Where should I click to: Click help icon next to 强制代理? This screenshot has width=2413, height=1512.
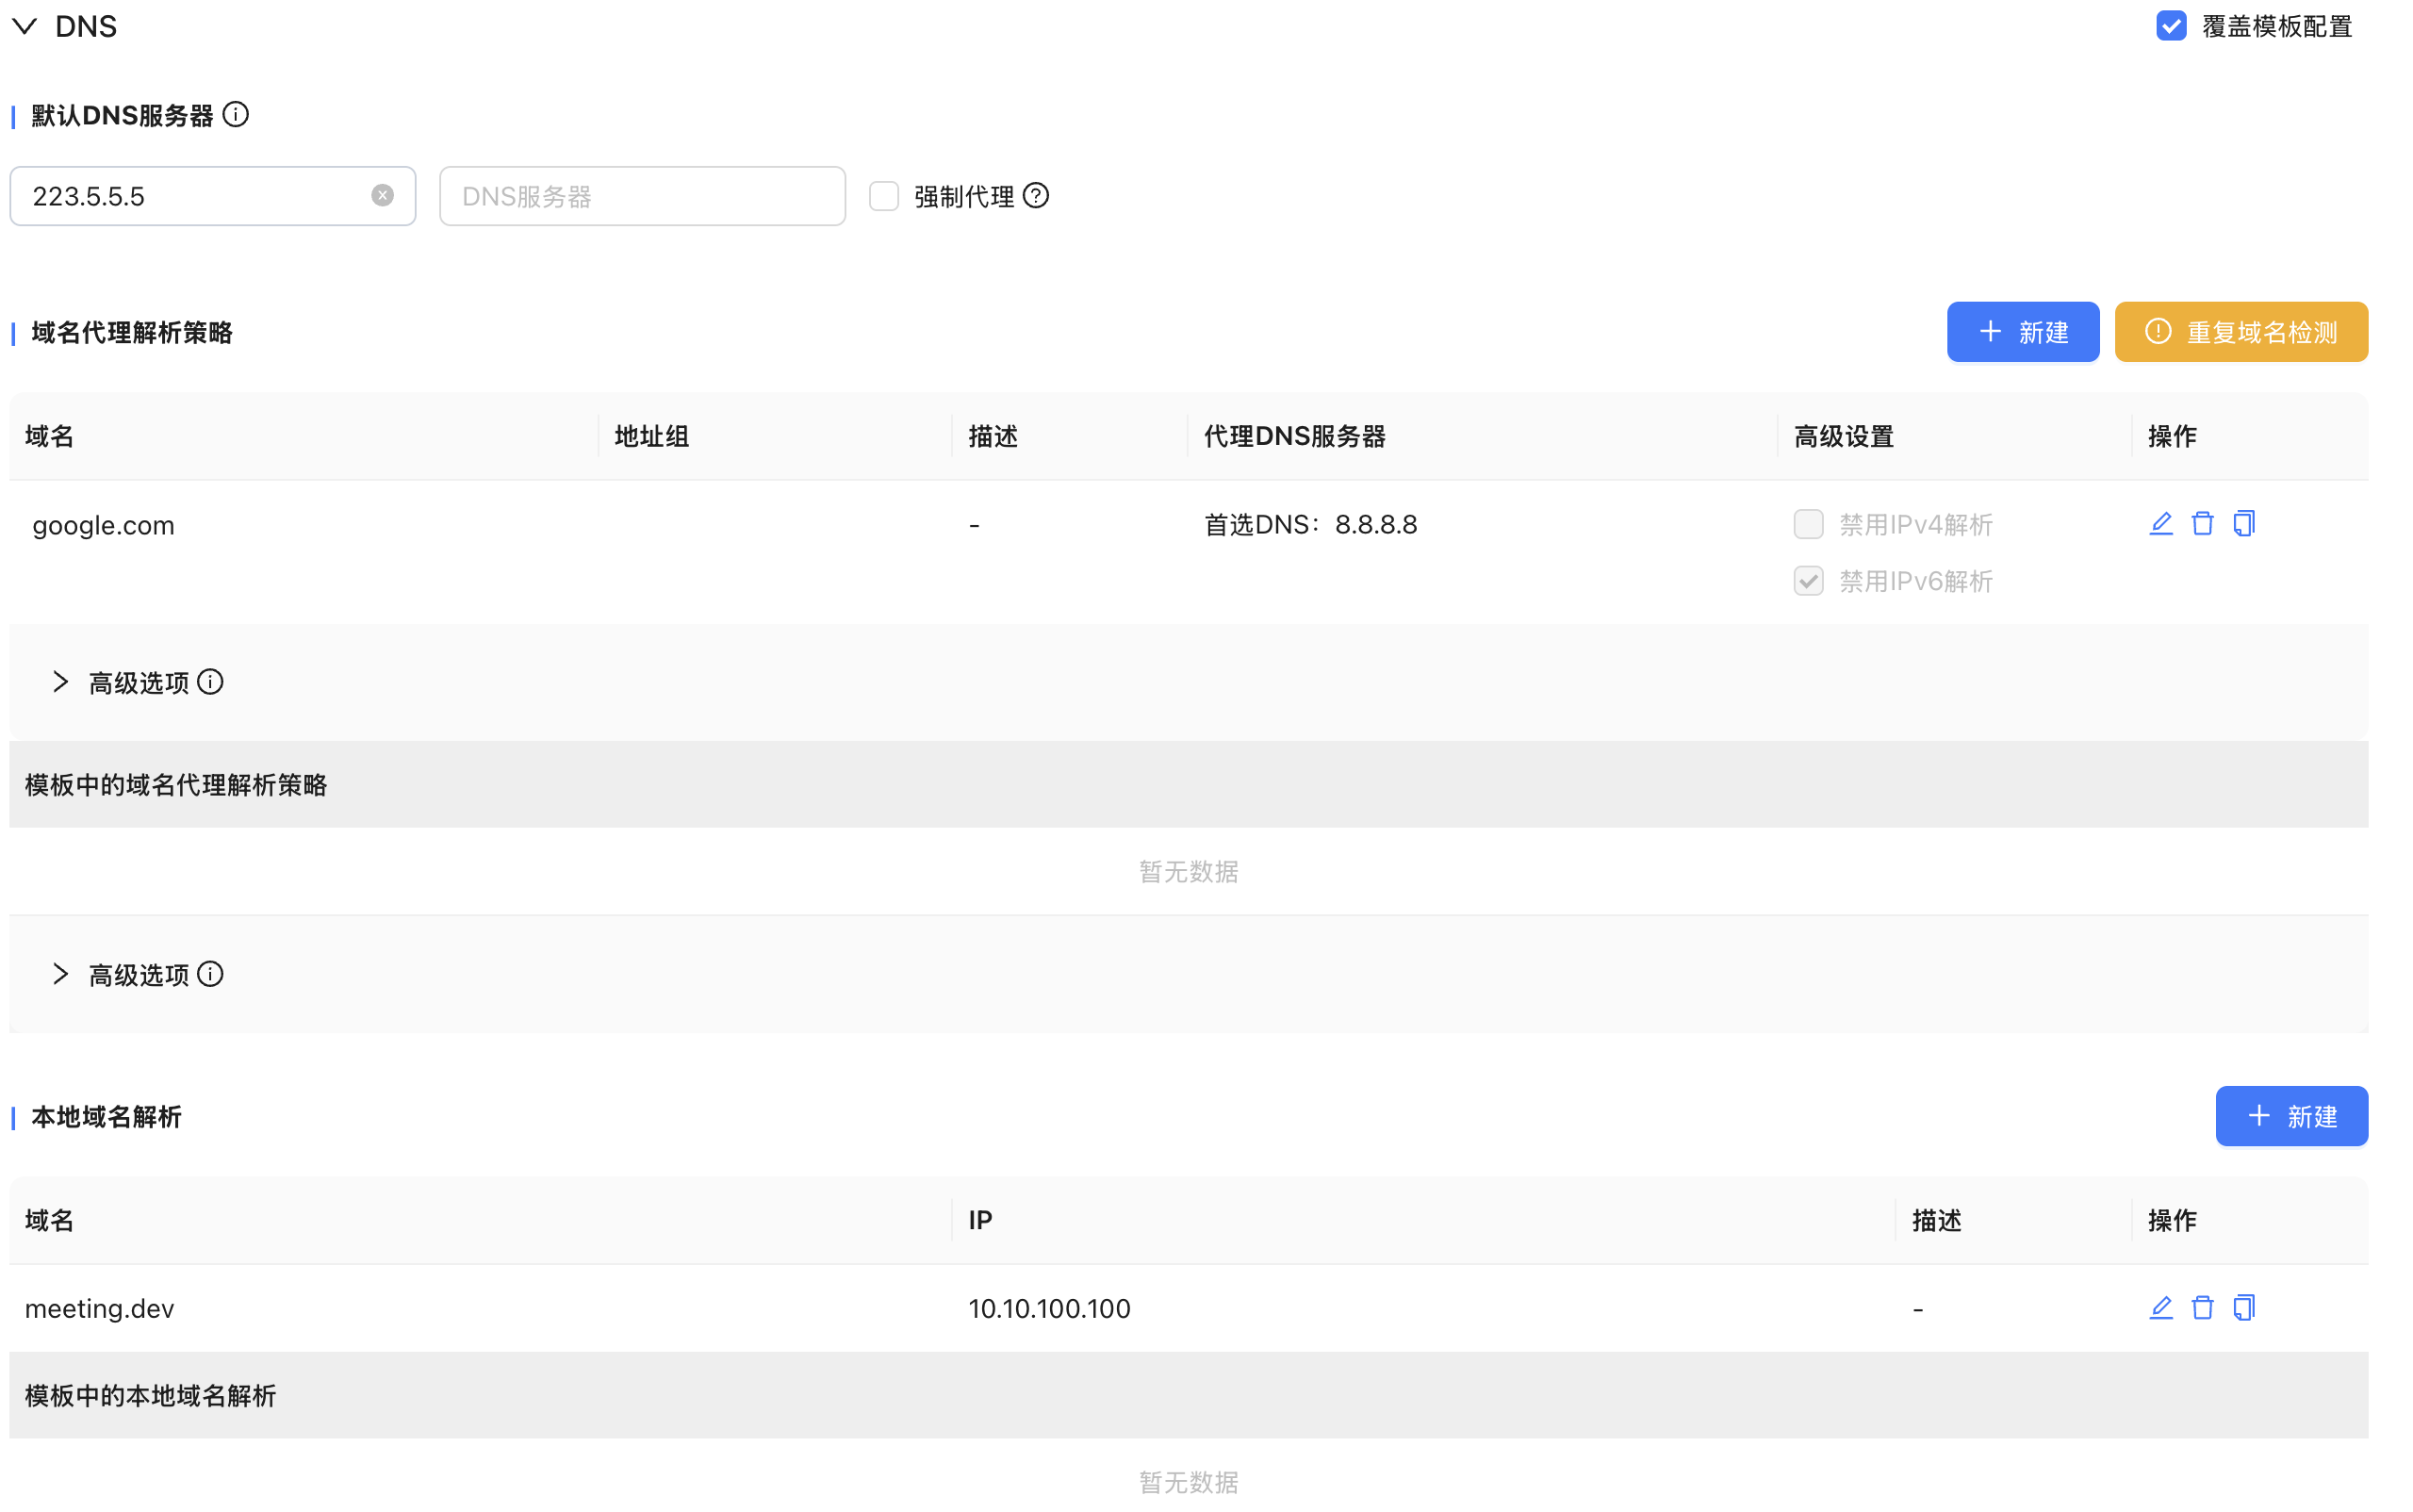tap(1036, 196)
